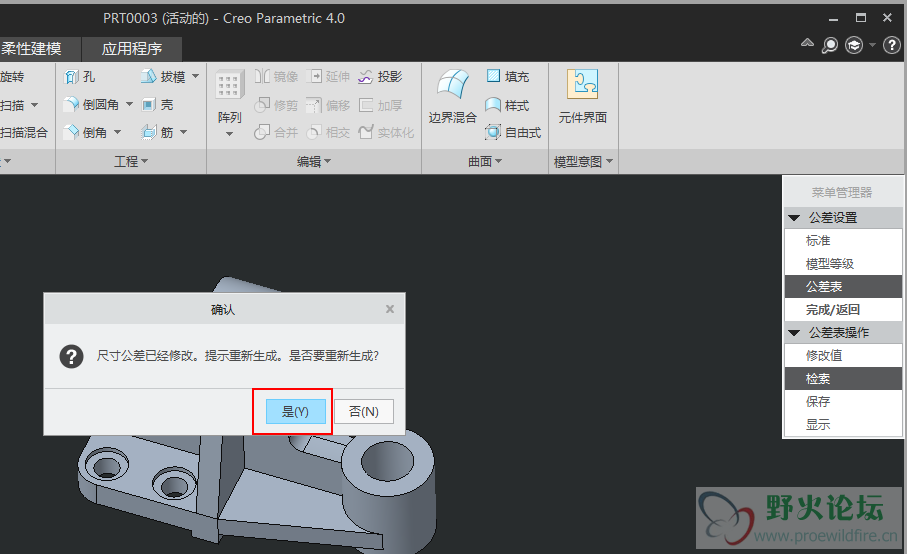This screenshot has height=554, width=907.
Task: Decline regeneration with 否(N) button
Action: click(364, 412)
